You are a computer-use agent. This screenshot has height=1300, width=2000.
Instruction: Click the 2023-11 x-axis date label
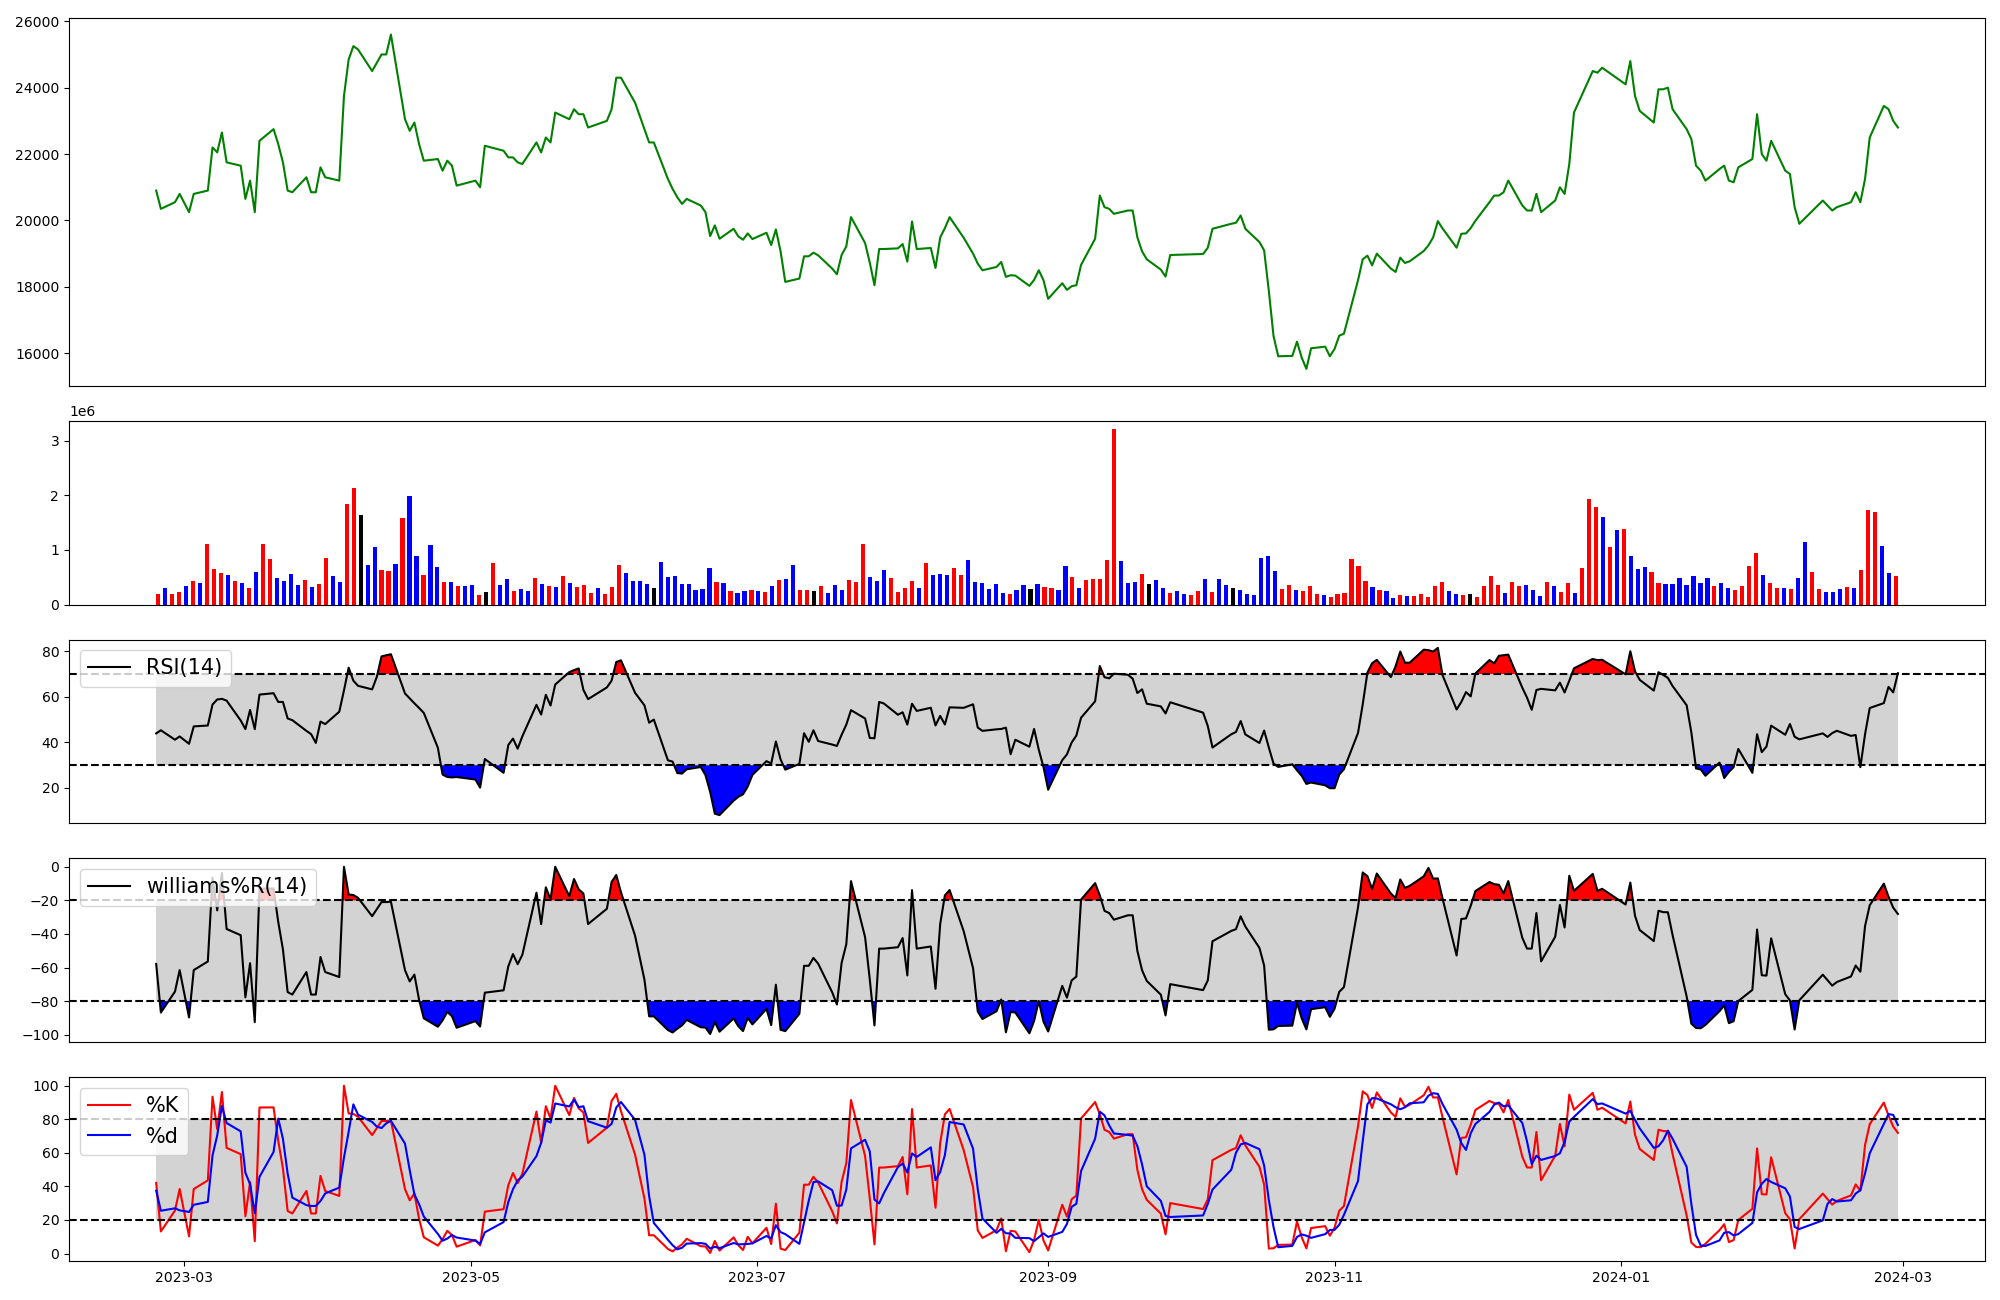coord(1335,1277)
